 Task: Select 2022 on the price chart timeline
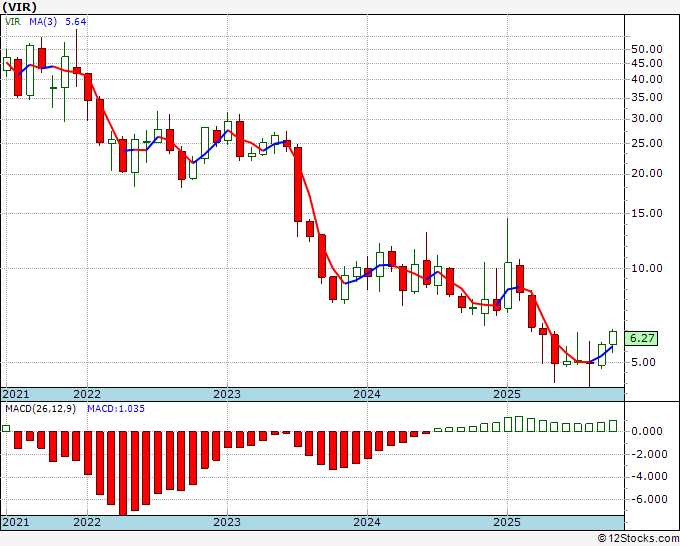(87, 394)
